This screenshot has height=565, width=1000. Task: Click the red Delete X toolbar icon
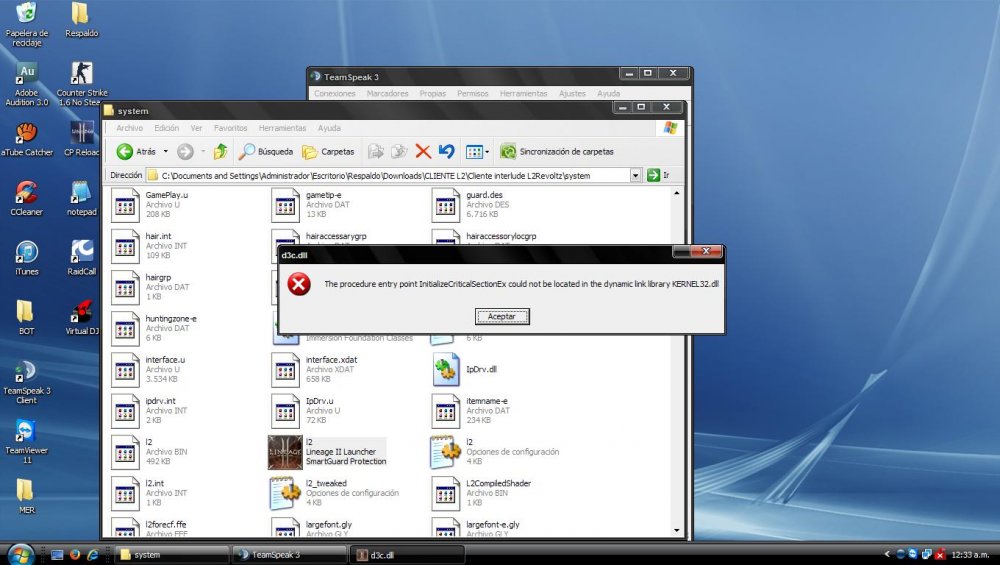pos(423,152)
